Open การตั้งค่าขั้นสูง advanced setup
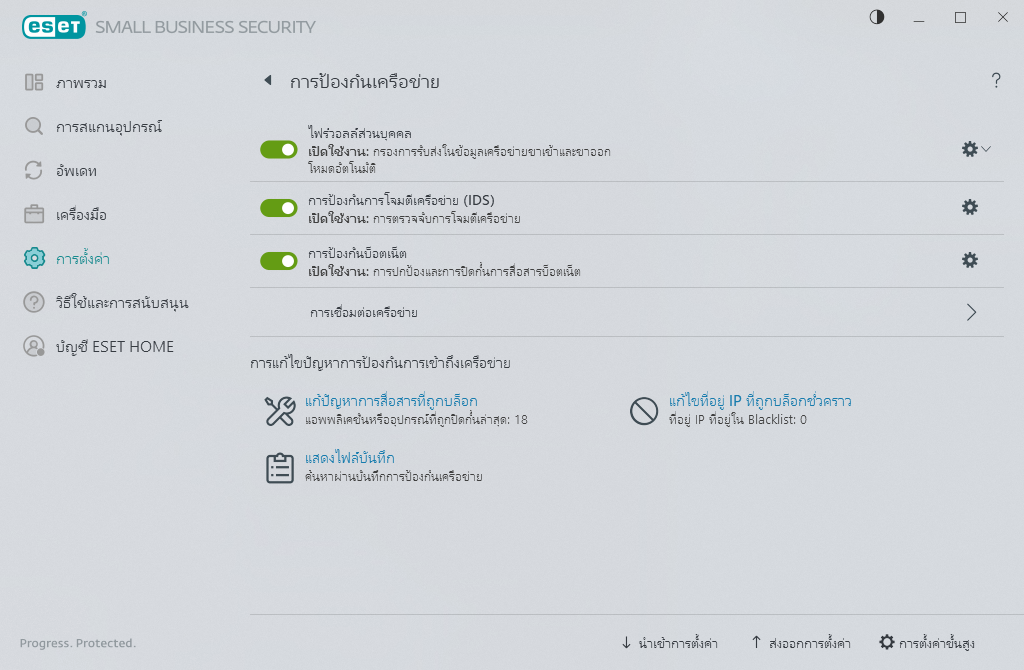The width and height of the screenshot is (1024, 670). click(927, 643)
